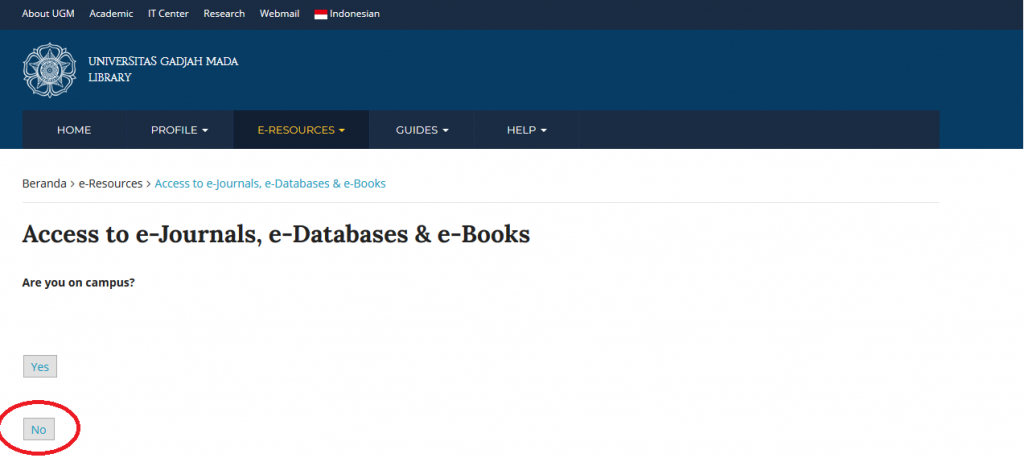
Task: Expand the HELP dropdown menu
Action: pos(526,130)
